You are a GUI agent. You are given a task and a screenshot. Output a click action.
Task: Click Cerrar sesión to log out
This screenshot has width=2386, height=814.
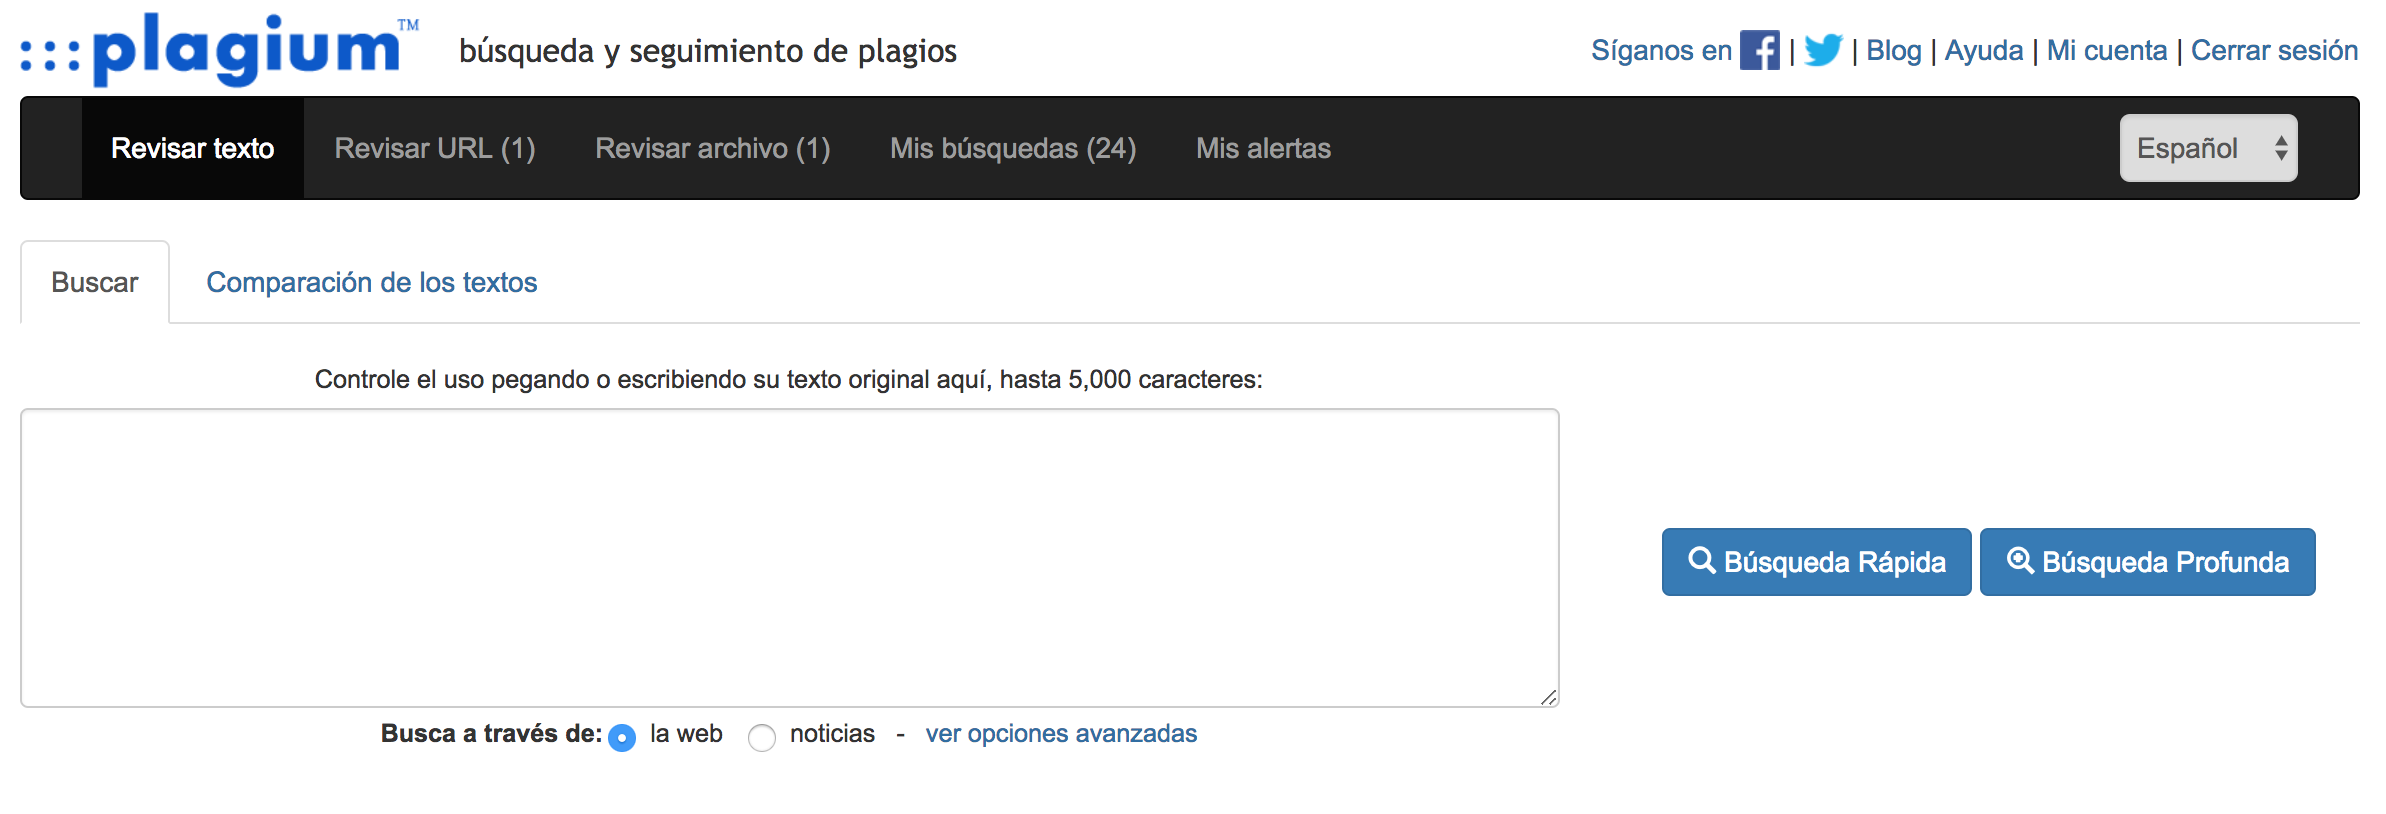tap(2274, 51)
